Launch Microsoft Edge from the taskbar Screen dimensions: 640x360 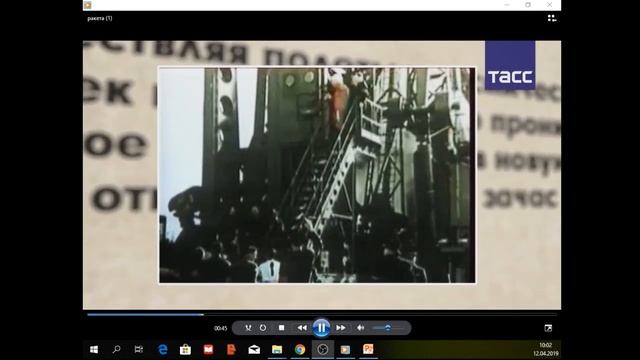click(x=163, y=349)
